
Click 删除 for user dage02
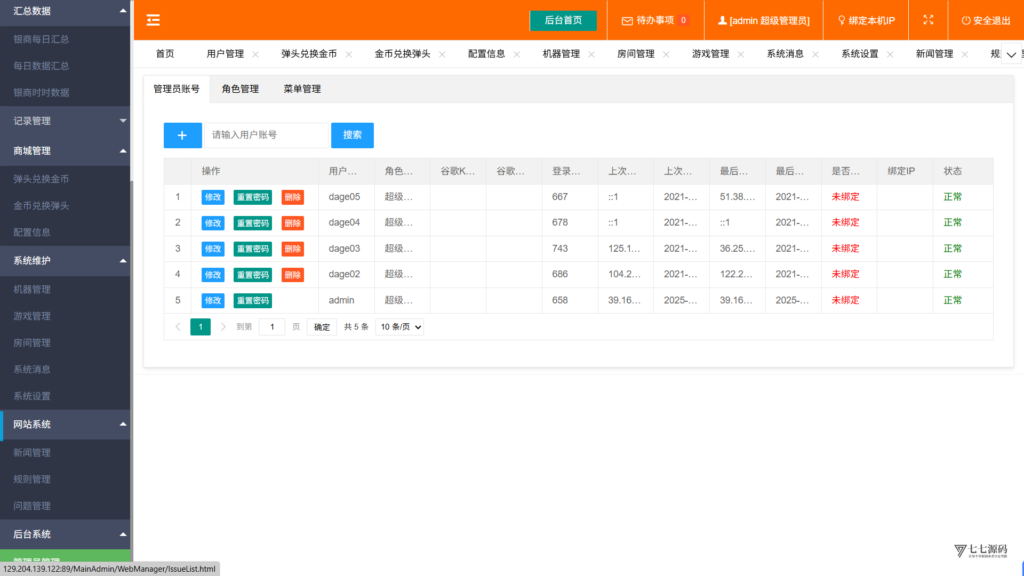[293, 275]
